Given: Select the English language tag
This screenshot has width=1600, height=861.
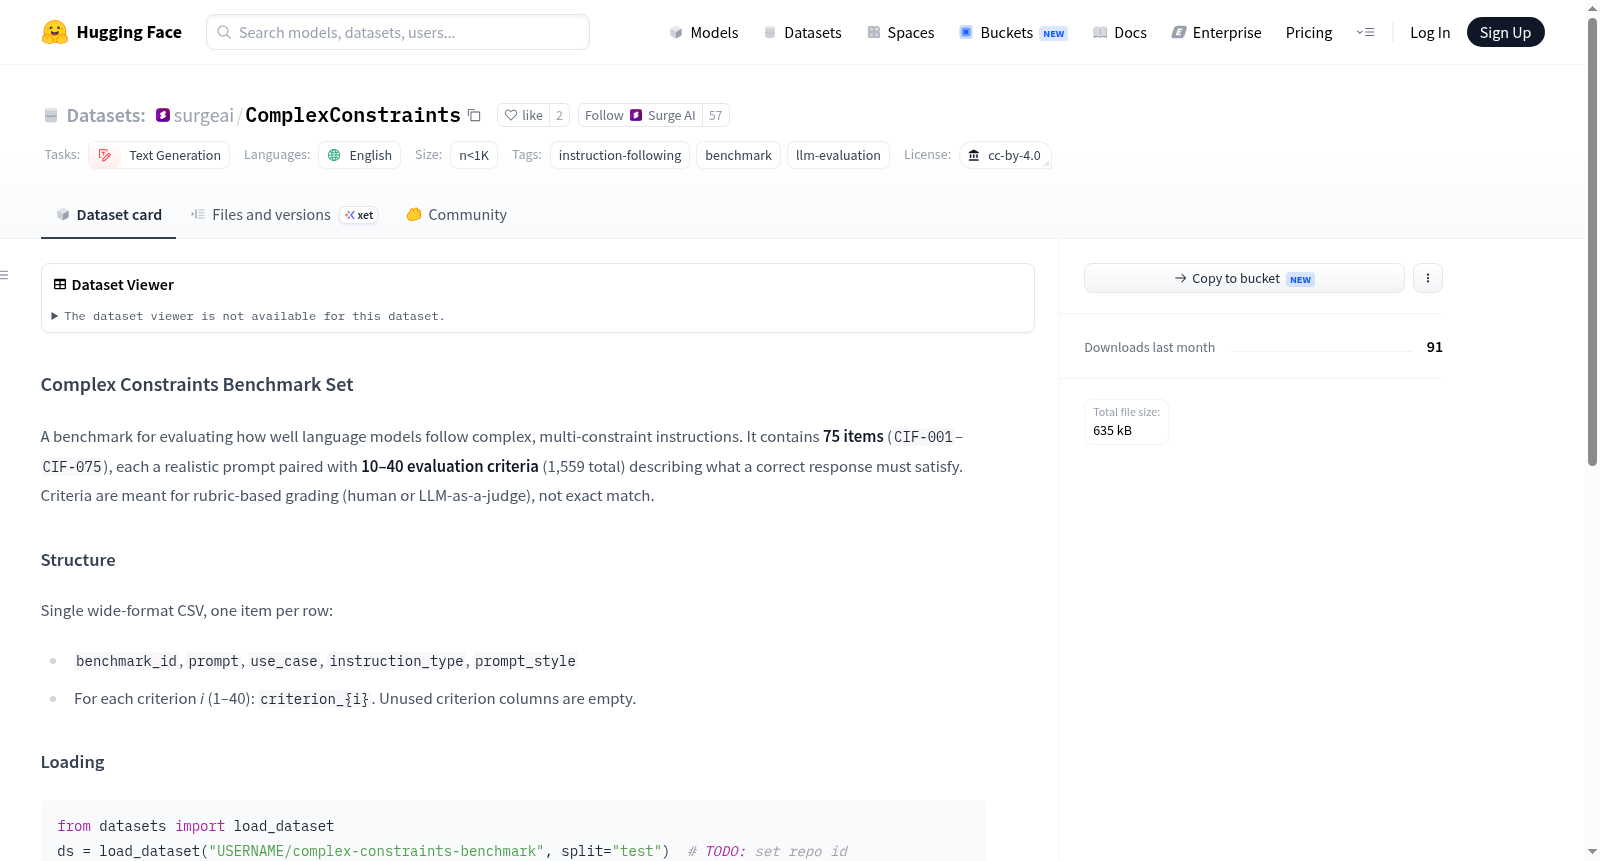Looking at the screenshot, I should pyautogui.click(x=360, y=155).
